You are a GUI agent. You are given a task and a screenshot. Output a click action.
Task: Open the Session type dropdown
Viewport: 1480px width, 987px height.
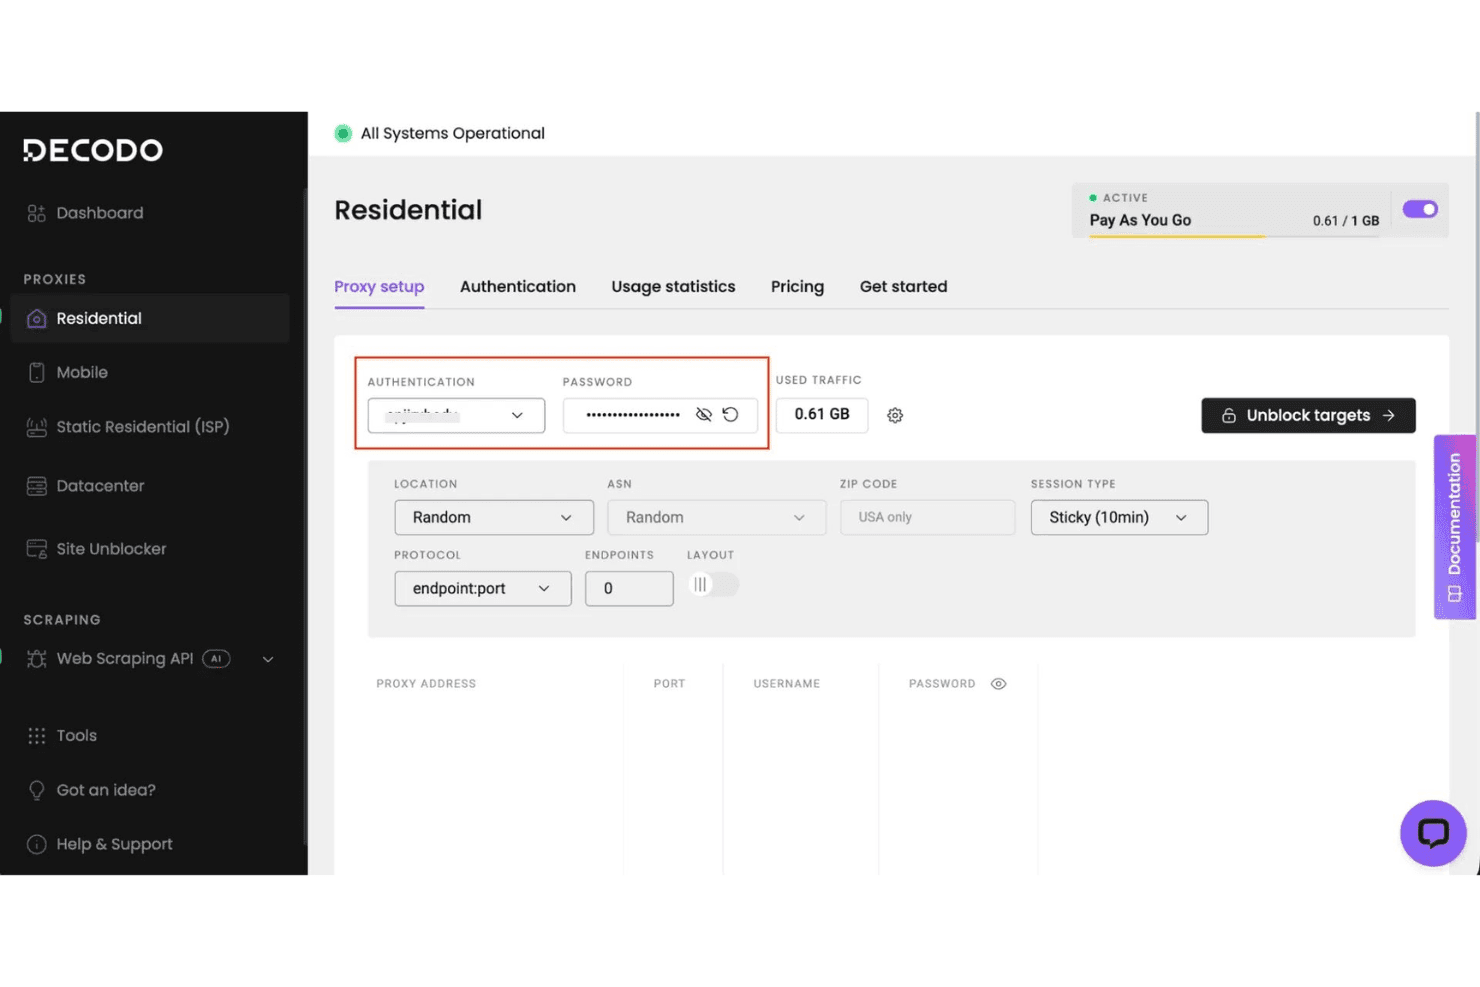(1119, 517)
